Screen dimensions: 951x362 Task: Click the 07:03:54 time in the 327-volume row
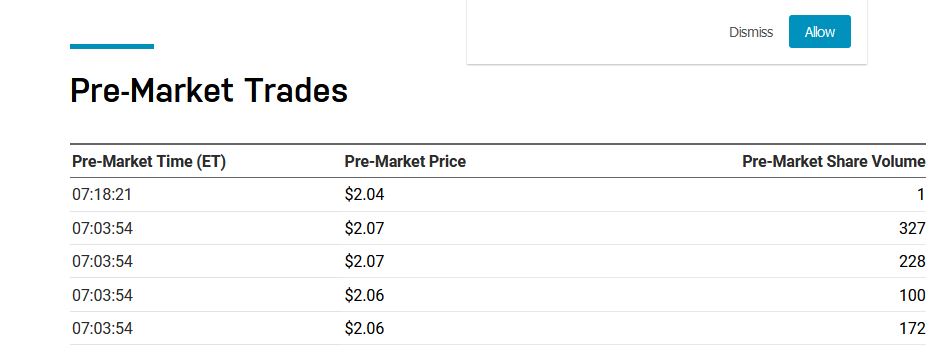(x=102, y=228)
